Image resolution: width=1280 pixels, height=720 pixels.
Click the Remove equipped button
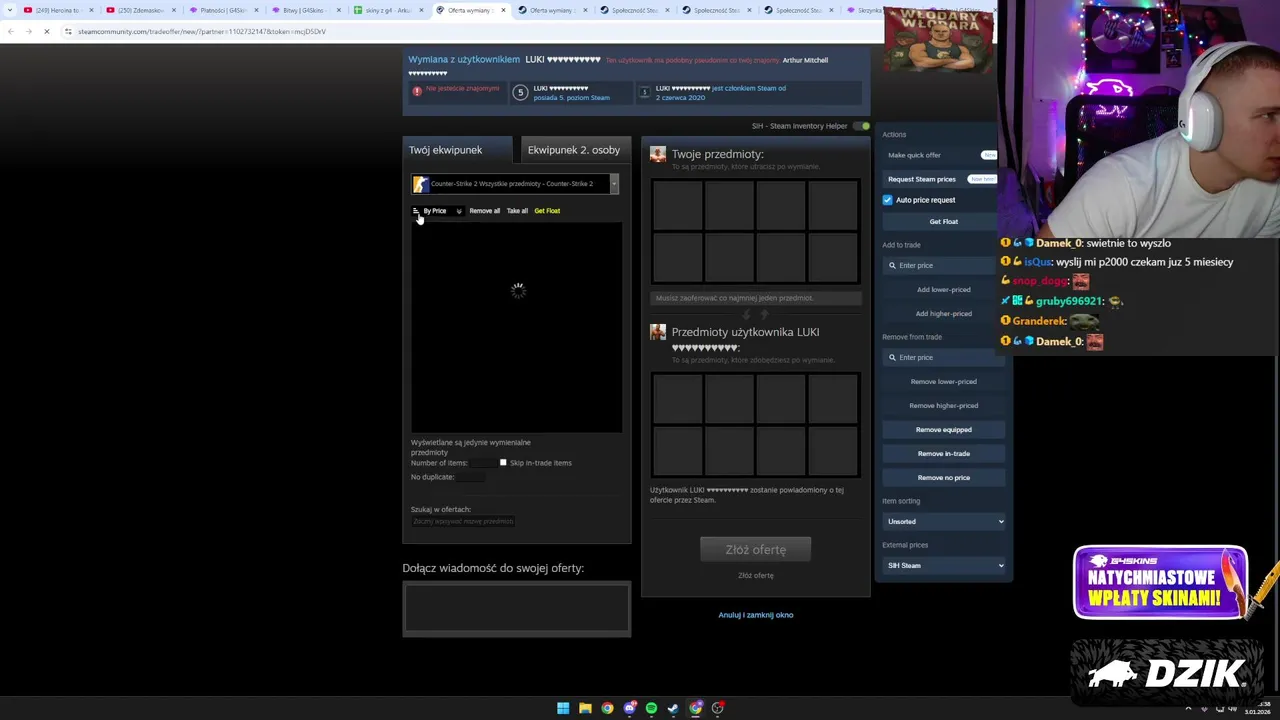pyautogui.click(x=943, y=430)
